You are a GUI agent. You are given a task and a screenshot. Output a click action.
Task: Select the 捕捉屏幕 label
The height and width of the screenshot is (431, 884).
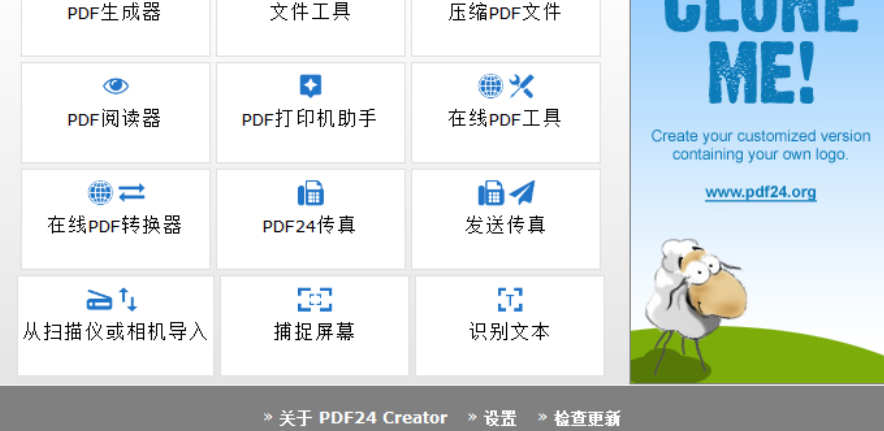click(314, 332)
